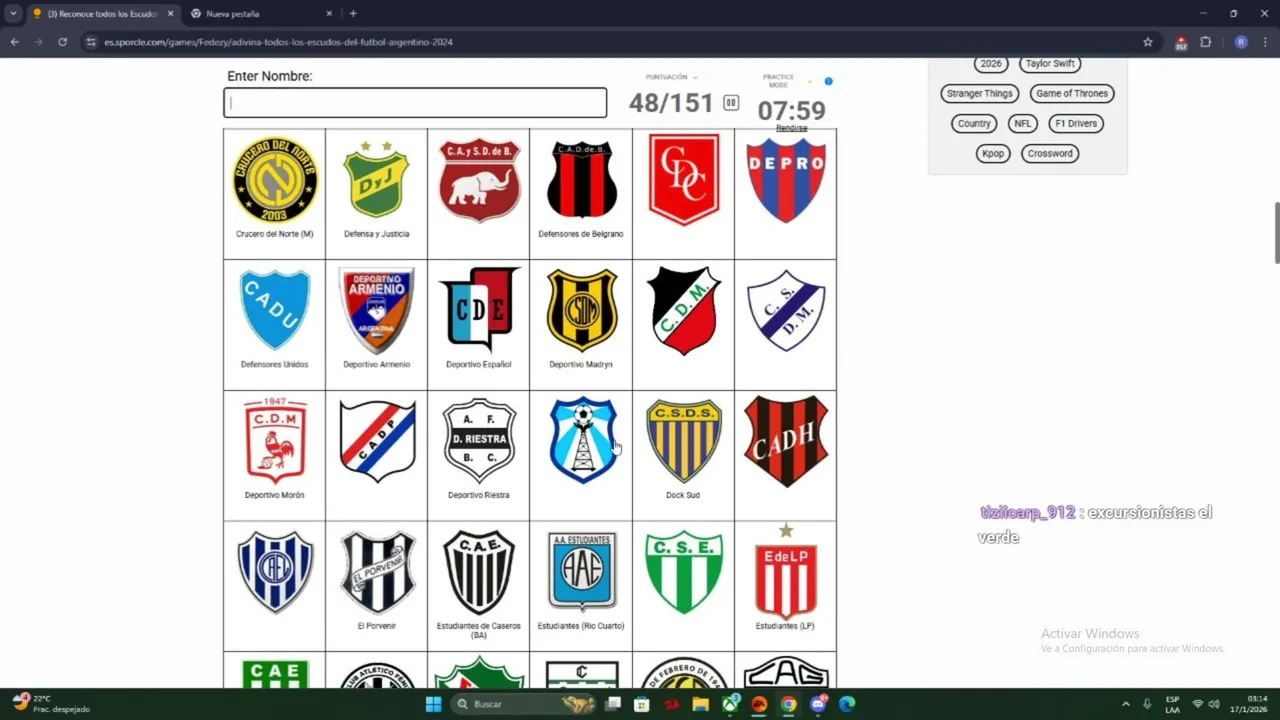Image resolution: width=1280 pixels, height=720 pixels.
Task: Open the Crossword quiz tag
Action: point(1050,153)
